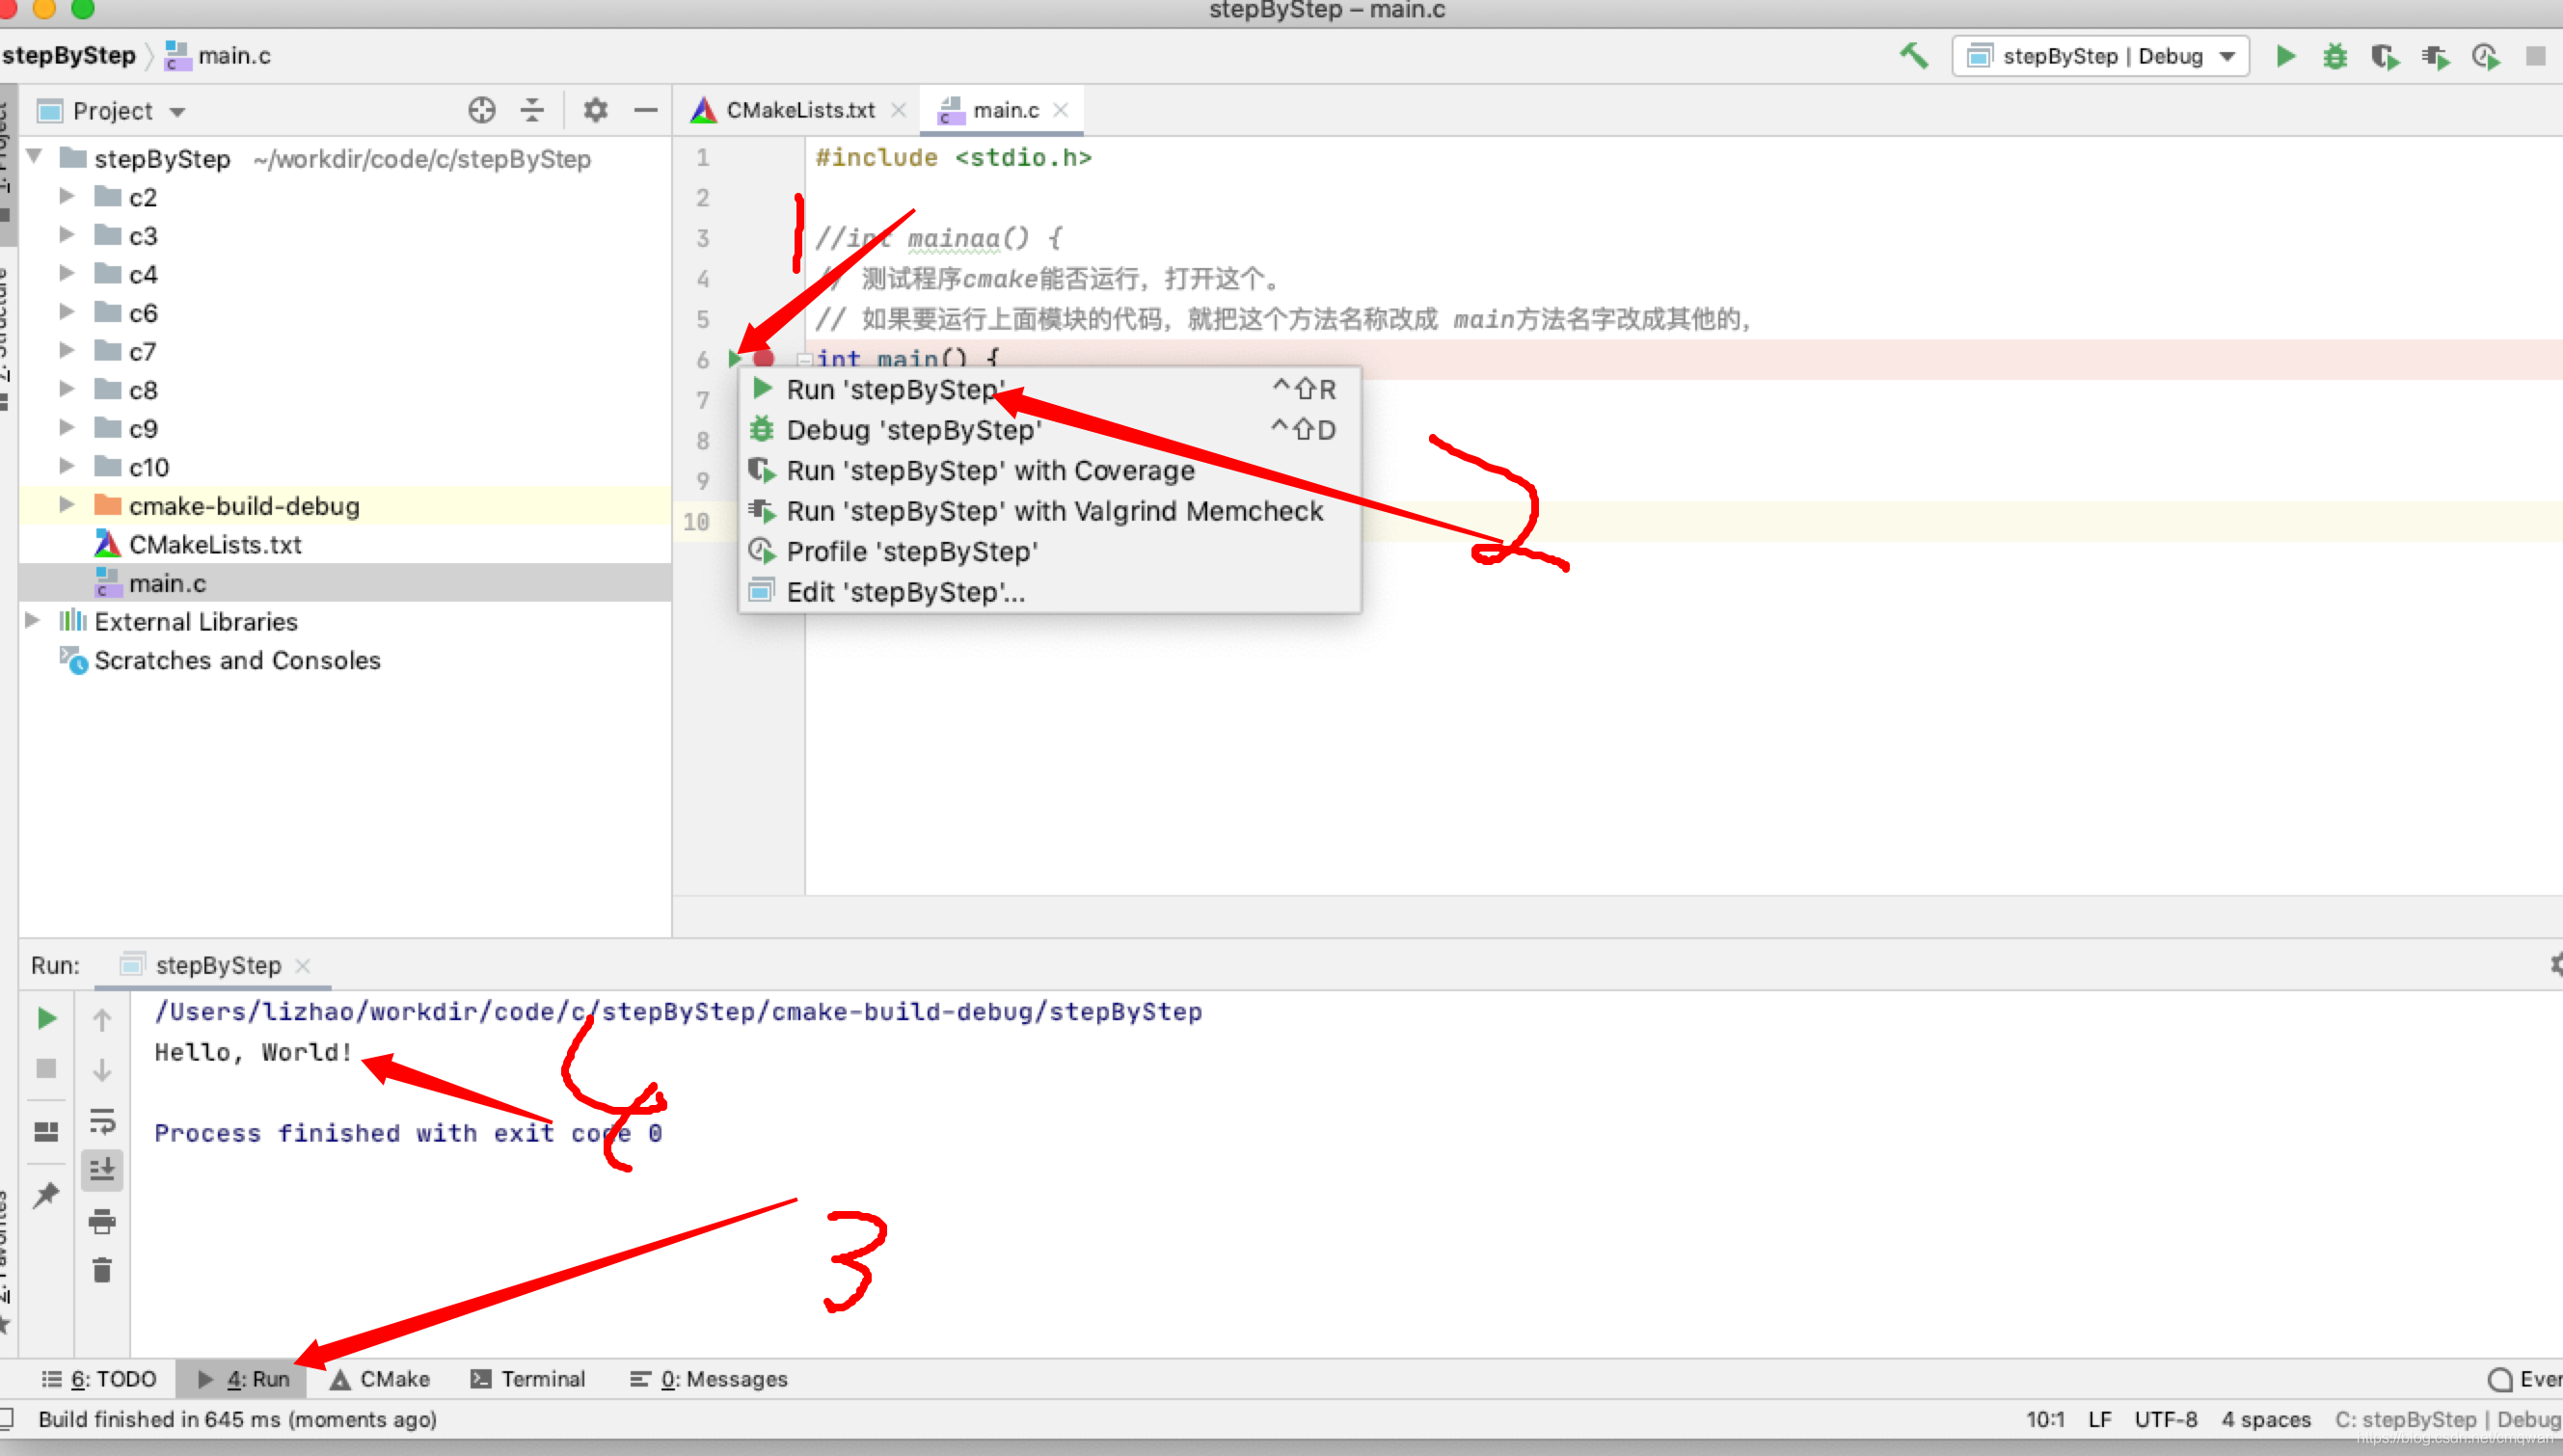
Task: Close the CMakeLists.txt editor tab
Action: tap(898, 110)
